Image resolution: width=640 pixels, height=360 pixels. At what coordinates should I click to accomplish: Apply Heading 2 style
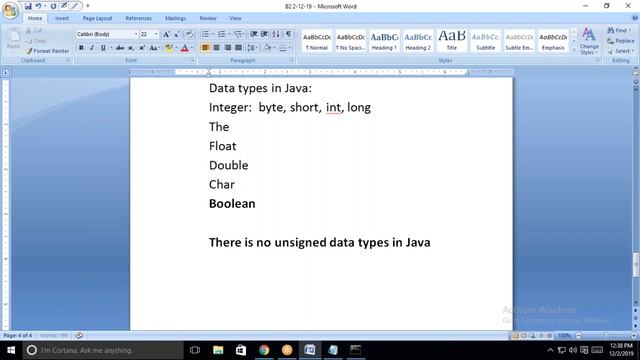(x=418, y=41)
